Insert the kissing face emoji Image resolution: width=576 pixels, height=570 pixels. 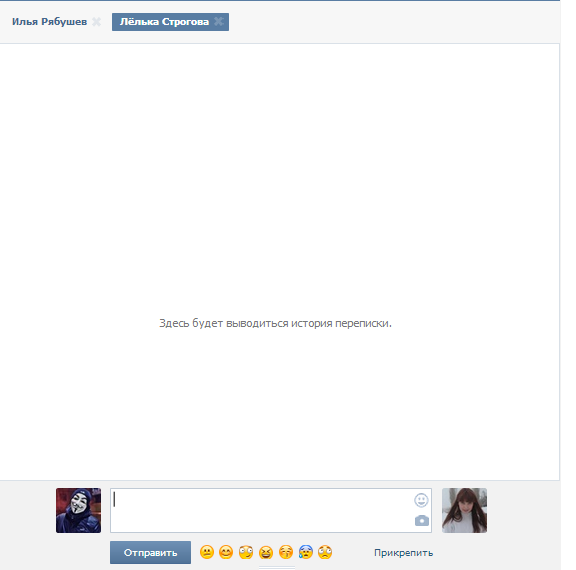tap(286, 552)
